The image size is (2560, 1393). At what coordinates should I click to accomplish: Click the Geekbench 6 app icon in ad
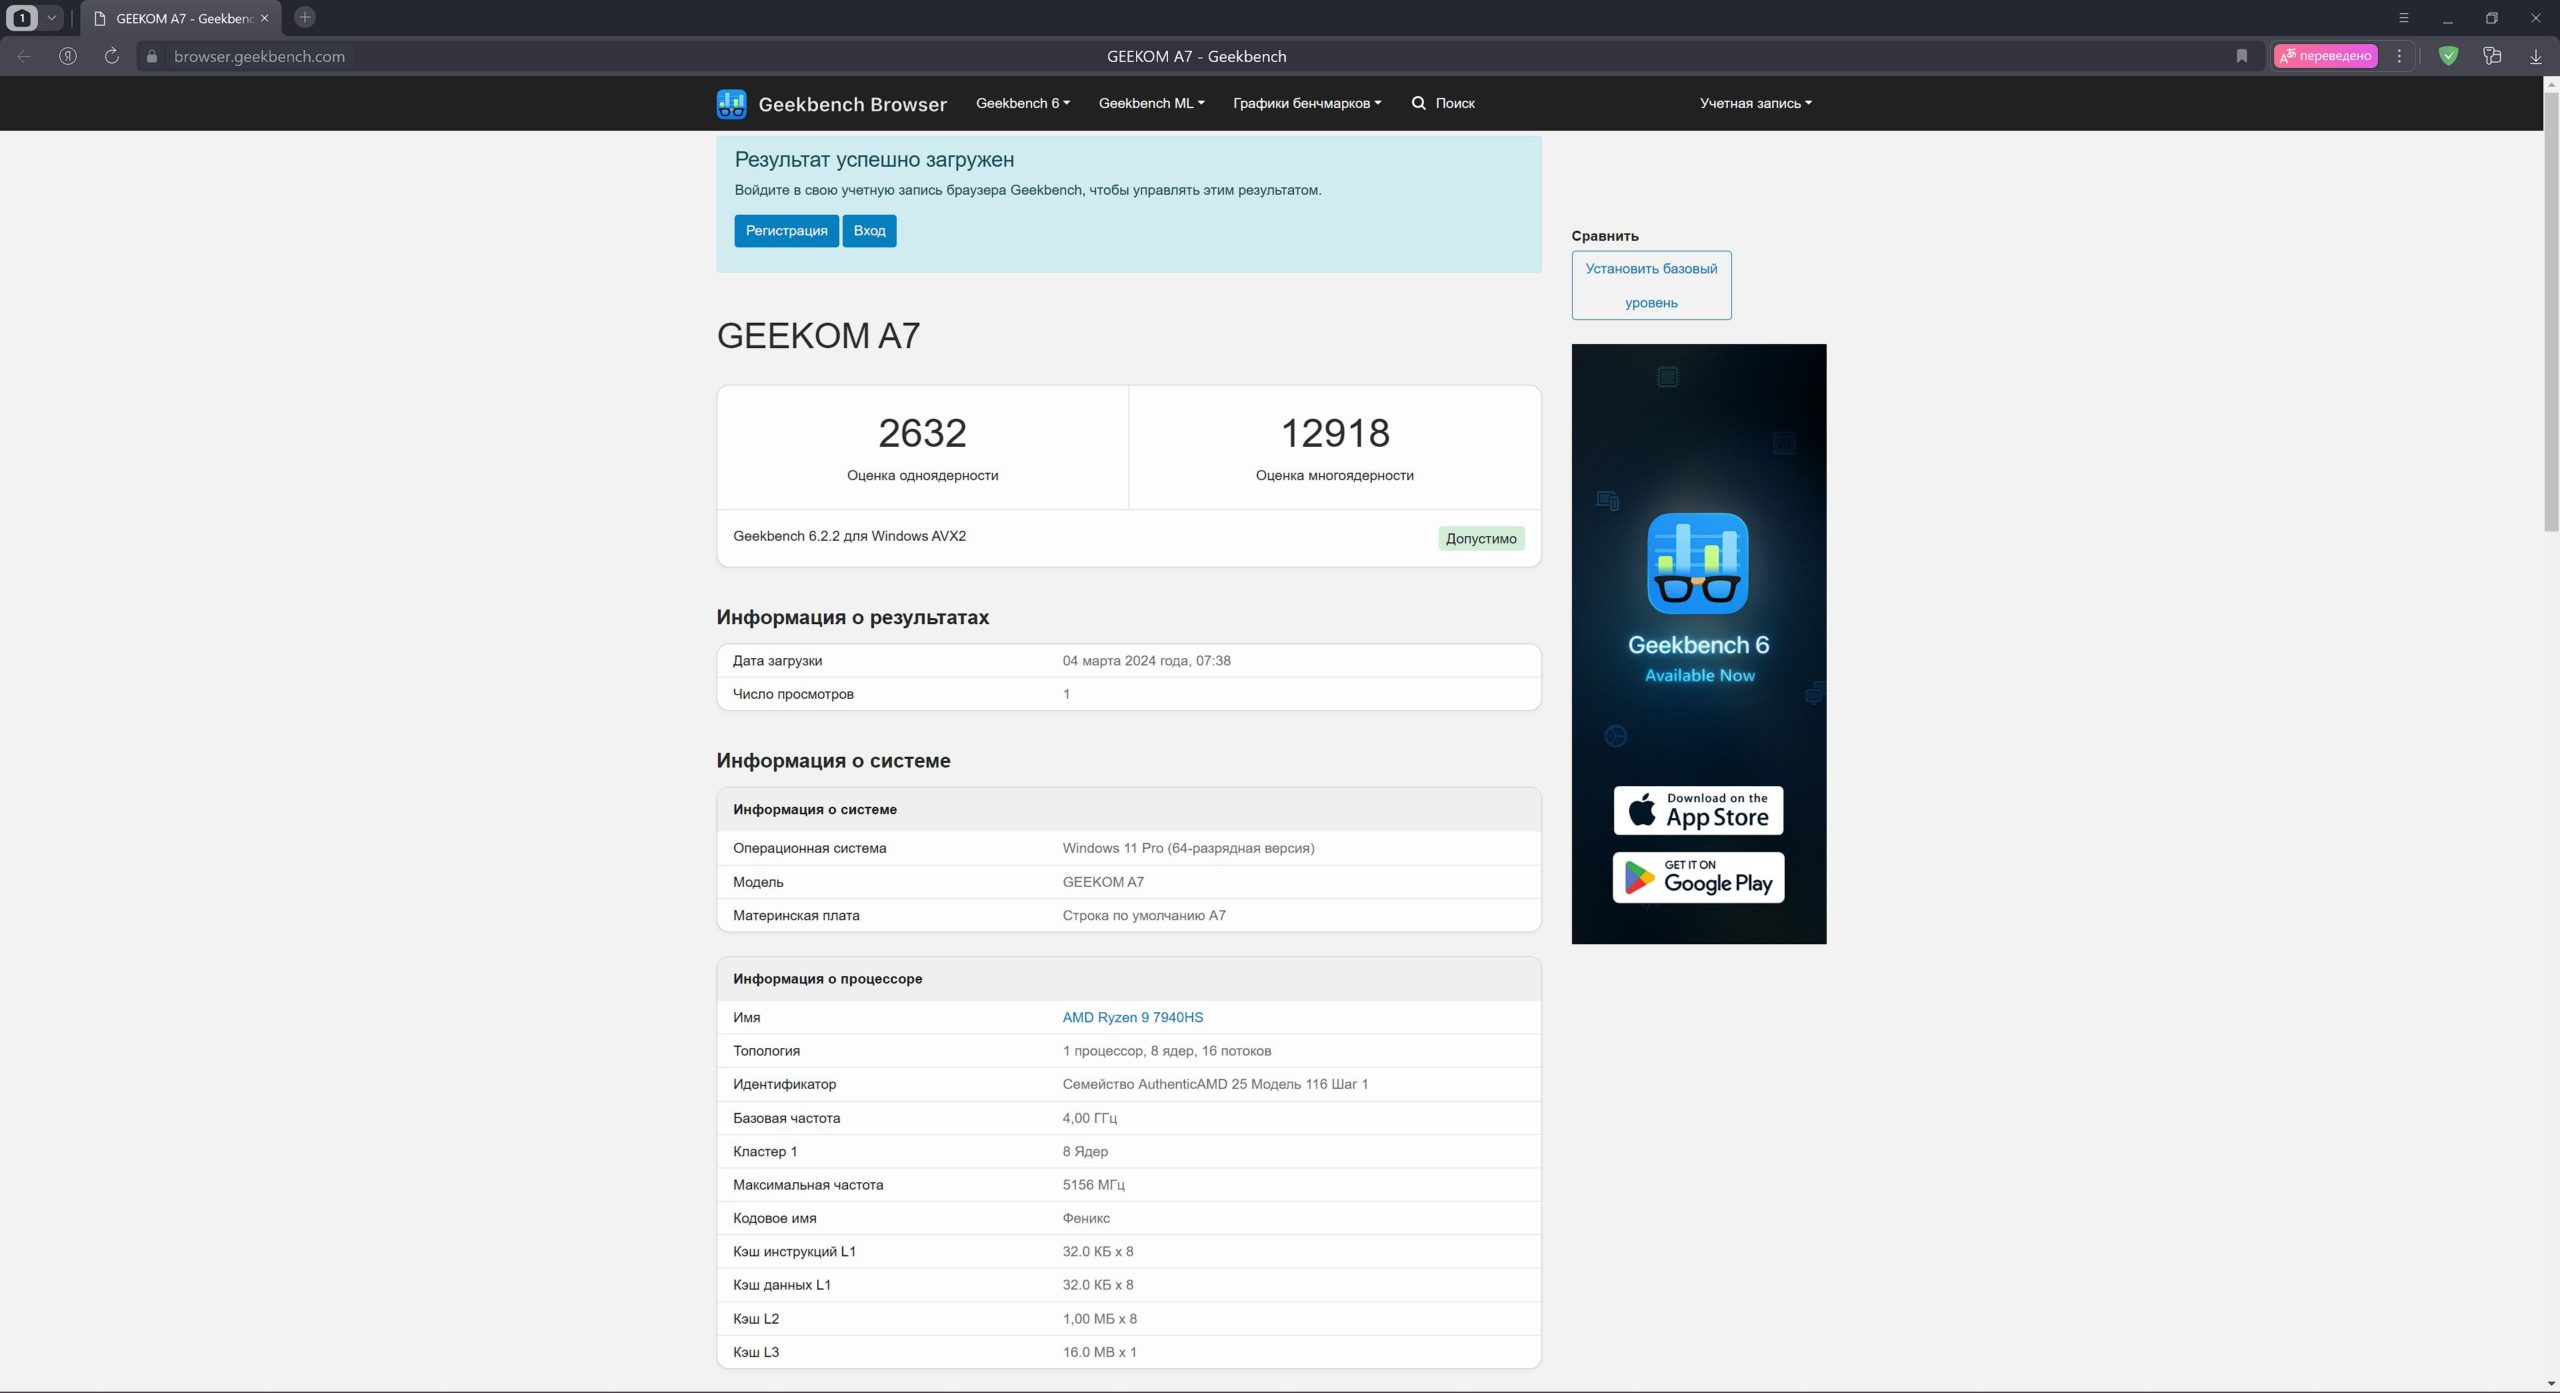(1698, 563)
